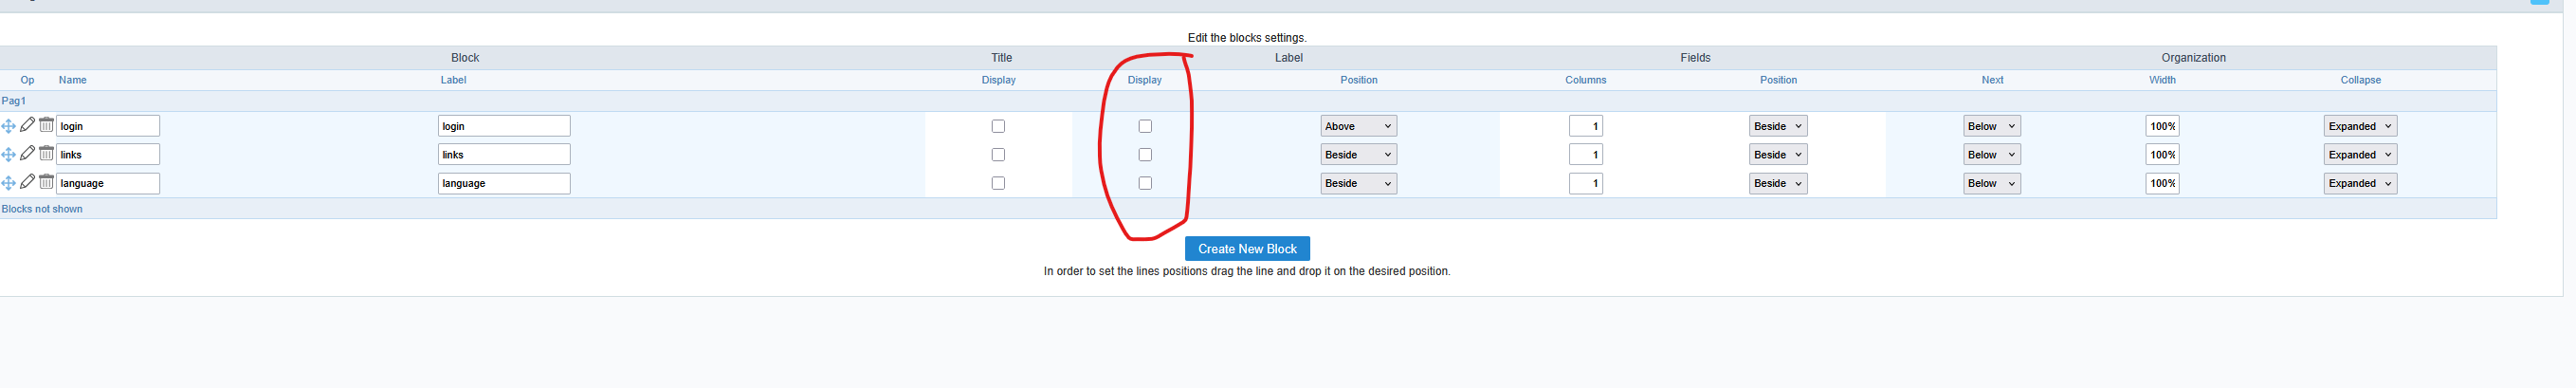Edit the links block via pencil icon
This screenshot has width=2576, height=388.
tap(27, 154)
